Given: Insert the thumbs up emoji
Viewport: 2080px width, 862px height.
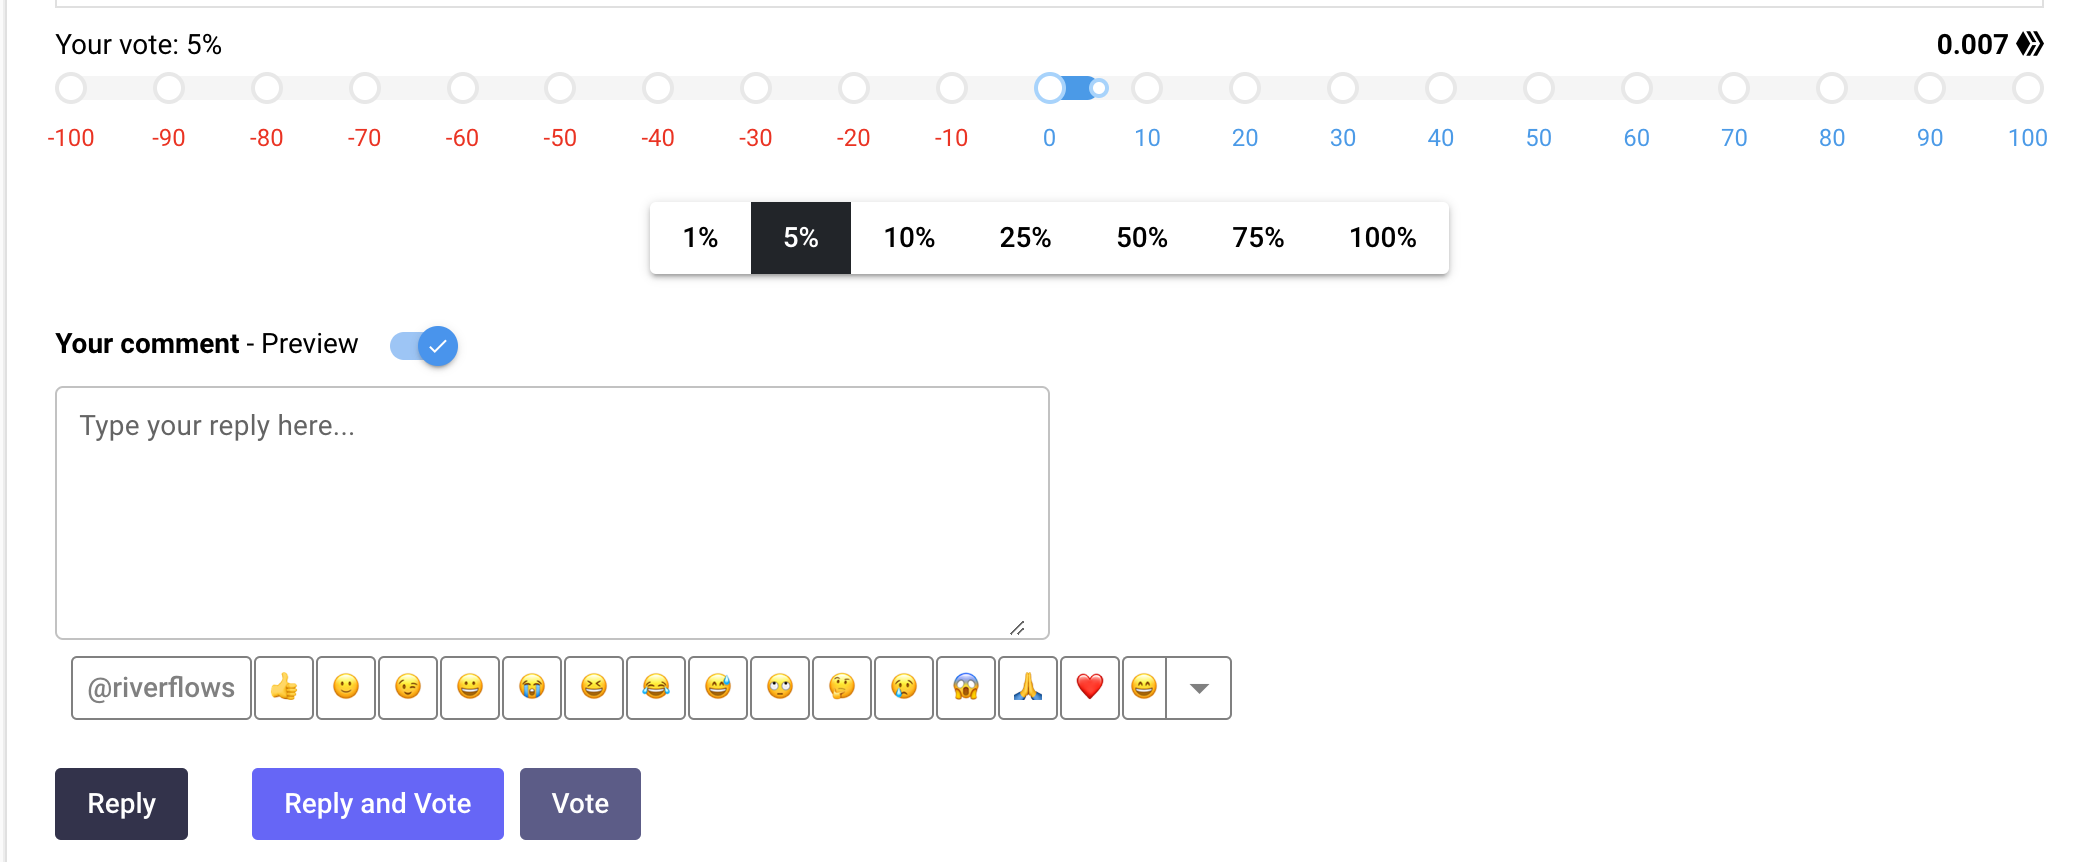Looking at the screenshot, I should 284,688.
